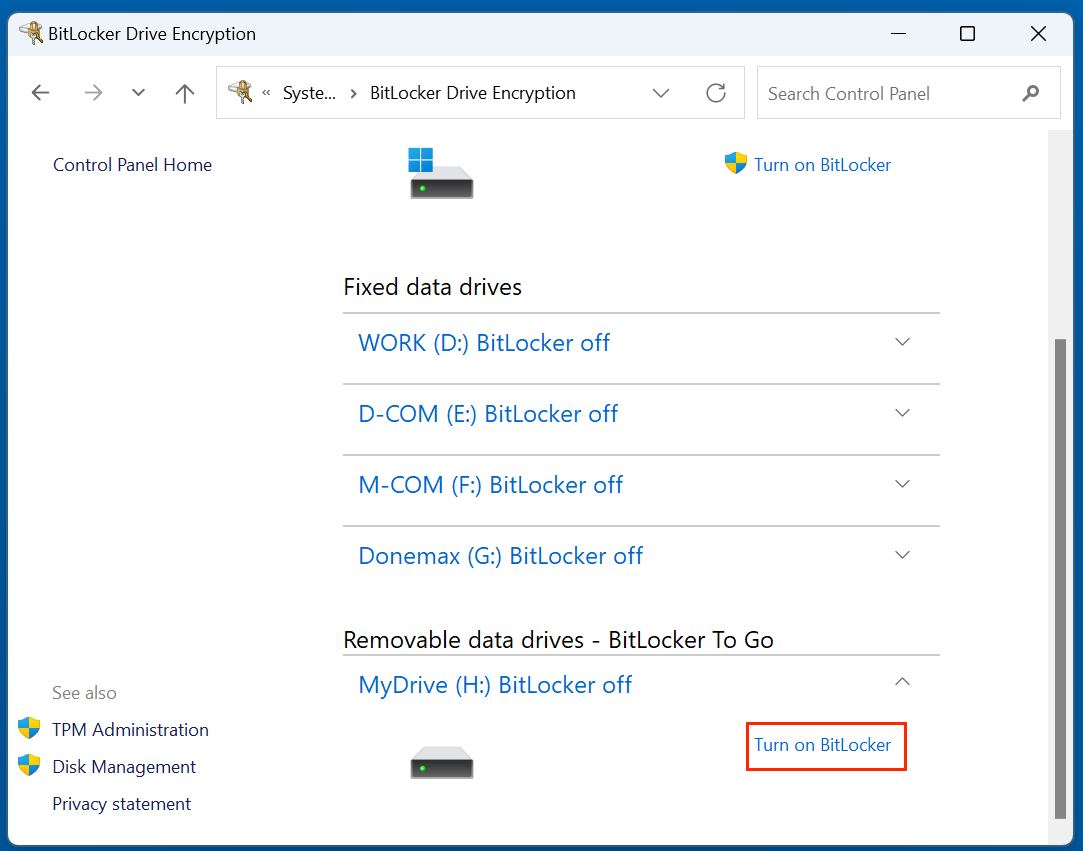Expand the Donemax (G:) BitLocker section
This screenshot has height=851, width=1083.
[x=903, y=554]
